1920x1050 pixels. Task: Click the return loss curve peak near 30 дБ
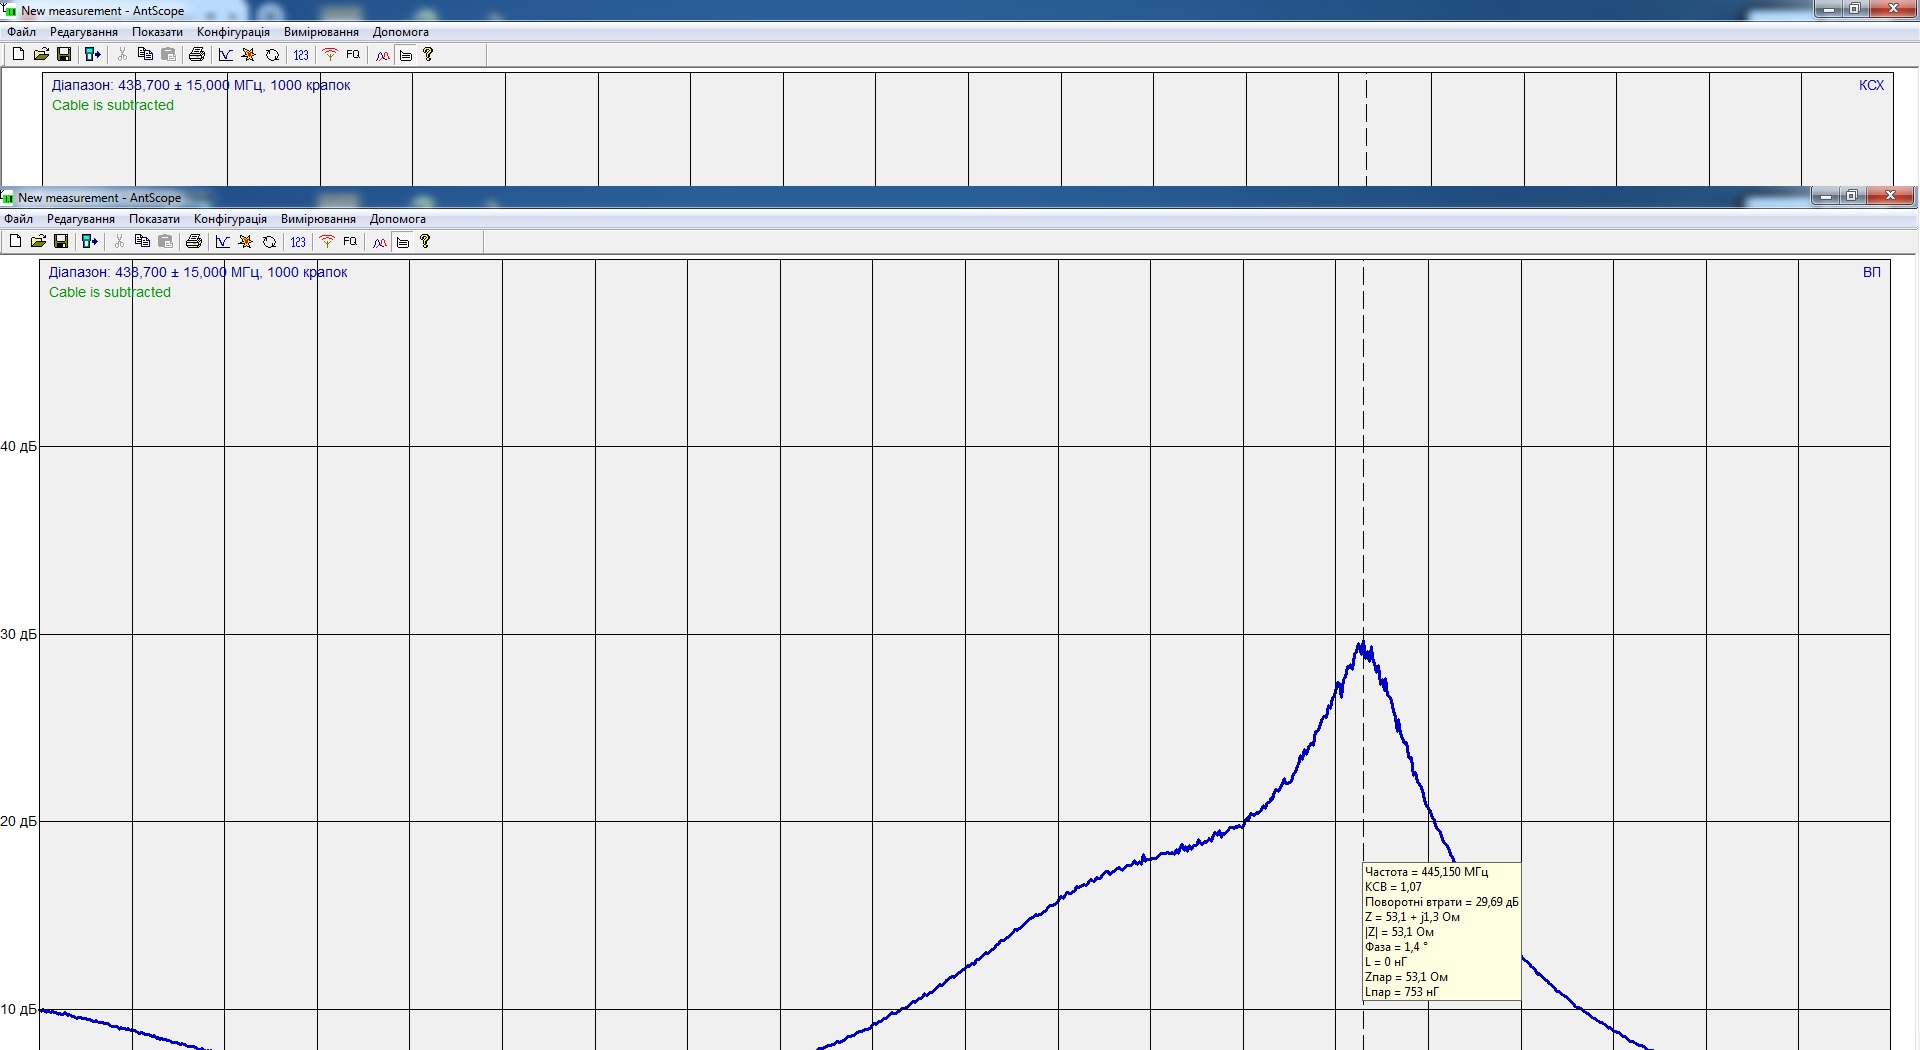[1362, 645]
